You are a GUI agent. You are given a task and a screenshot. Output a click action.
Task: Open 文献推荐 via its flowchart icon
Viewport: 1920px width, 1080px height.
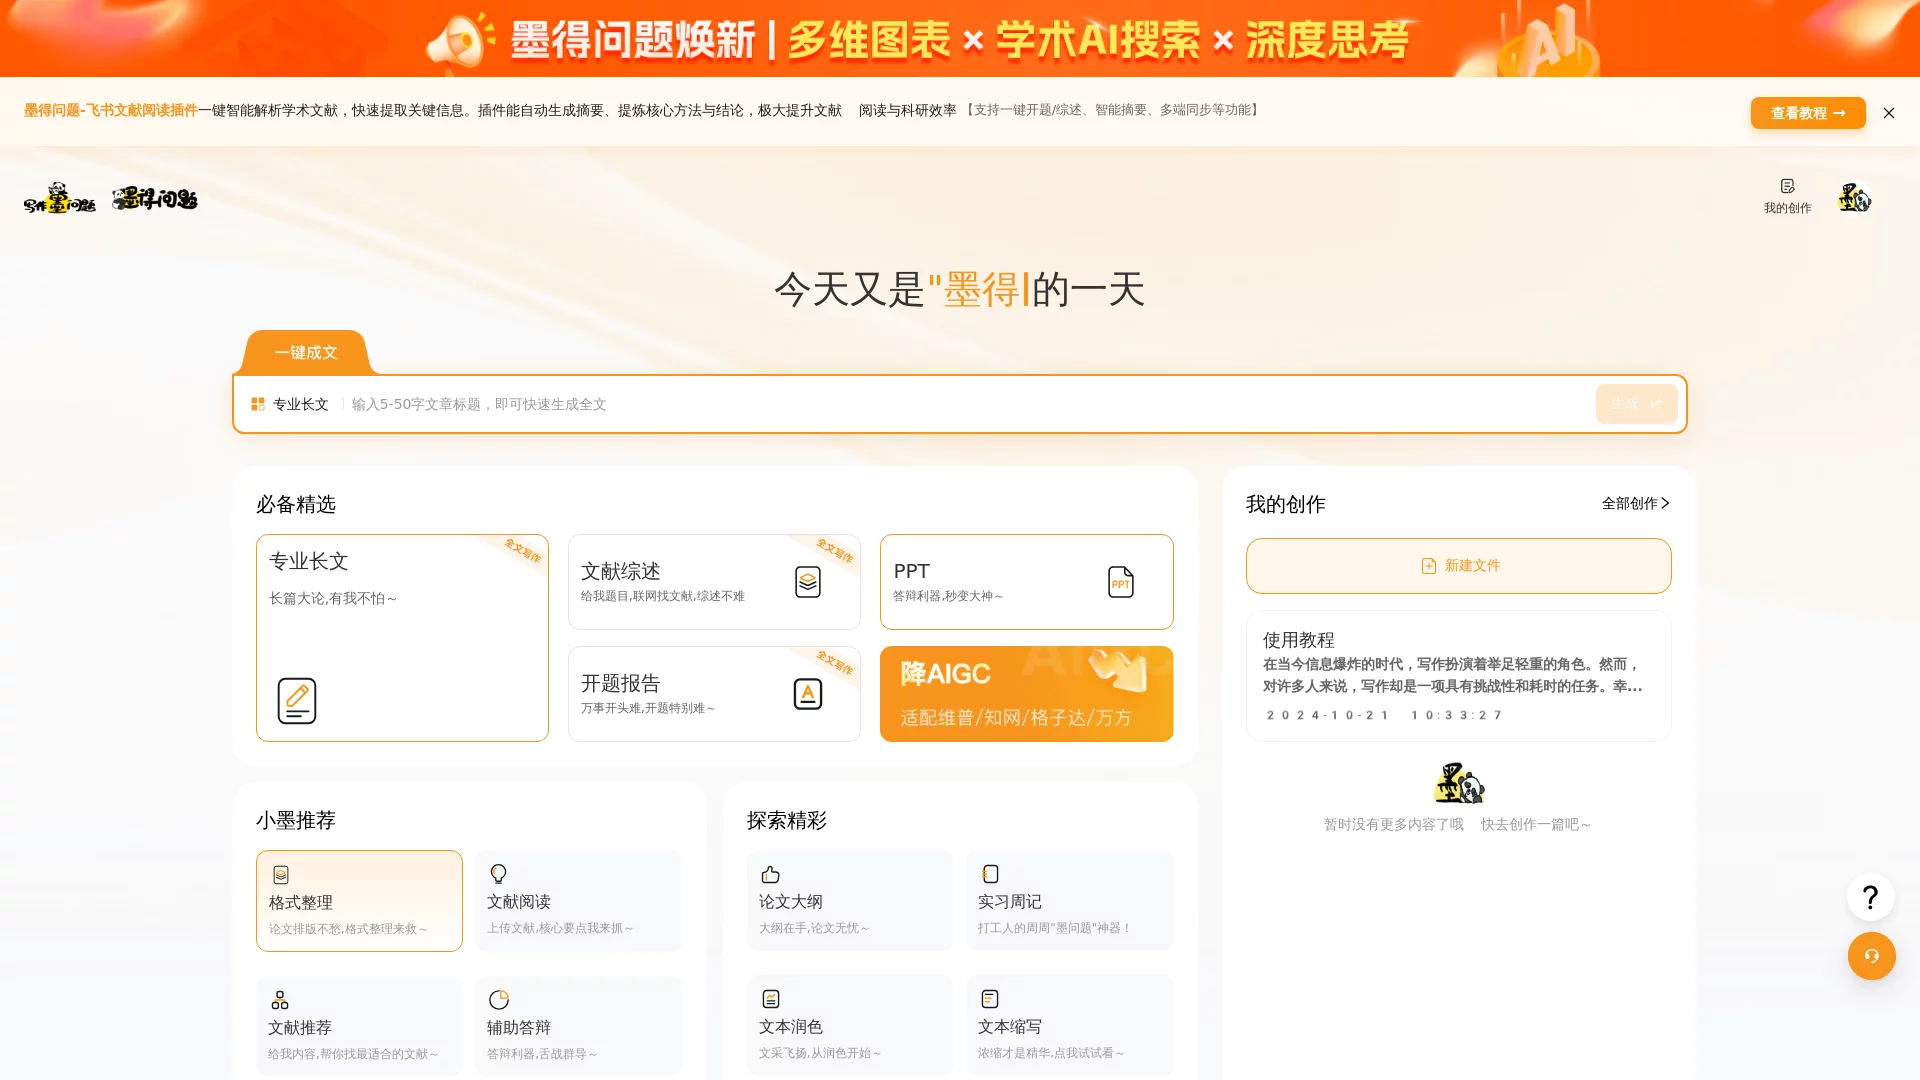point(280,998)
